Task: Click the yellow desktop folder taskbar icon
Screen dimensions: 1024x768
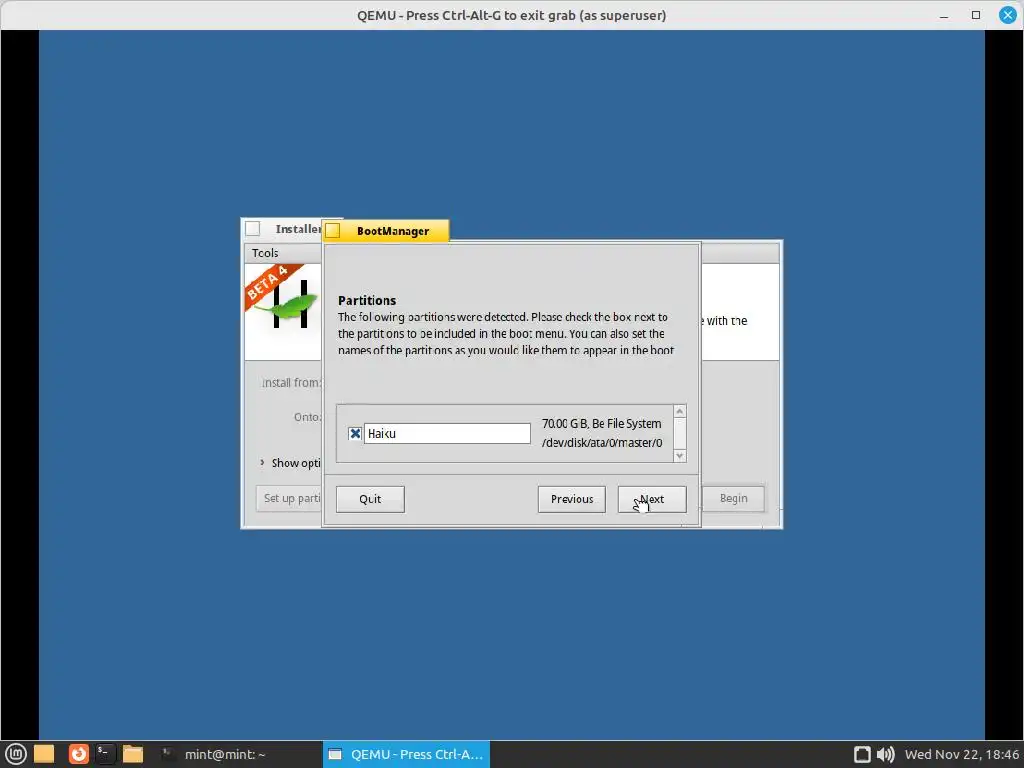Action: 44,754
